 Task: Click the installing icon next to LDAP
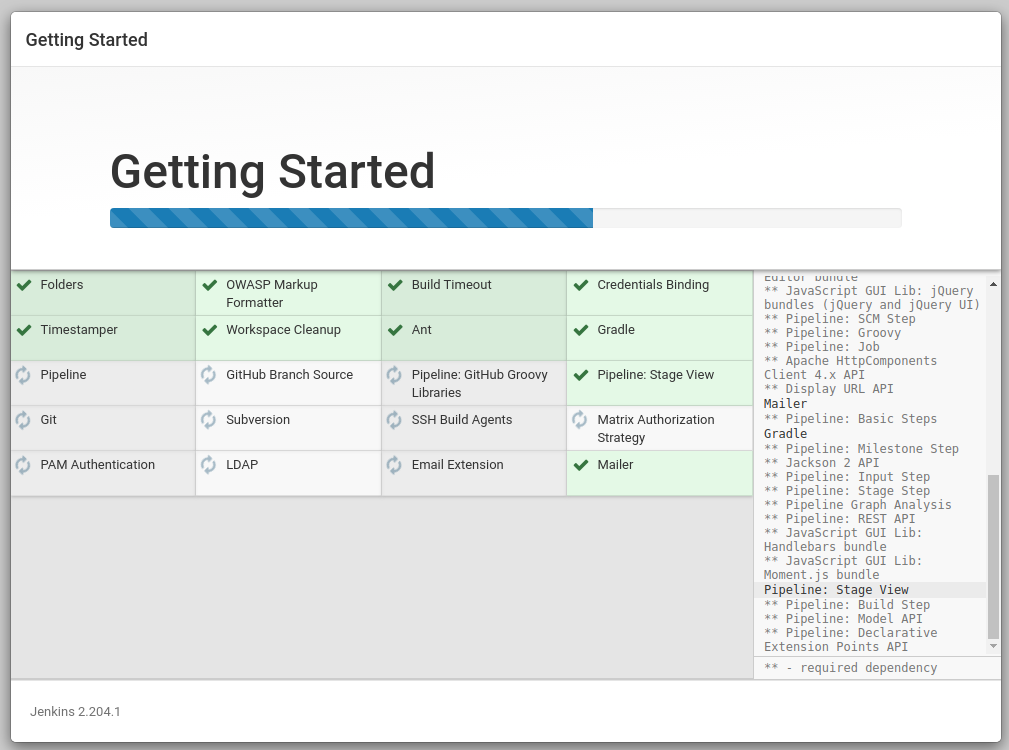point(208,465)
